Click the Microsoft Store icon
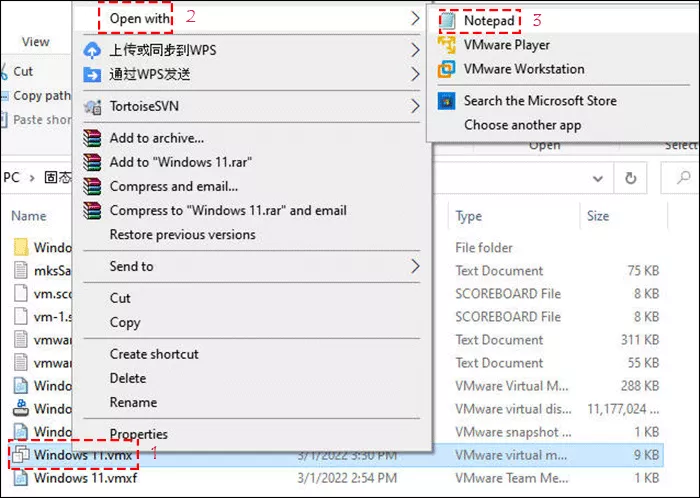700x498 pixels. tap(446, 101)
